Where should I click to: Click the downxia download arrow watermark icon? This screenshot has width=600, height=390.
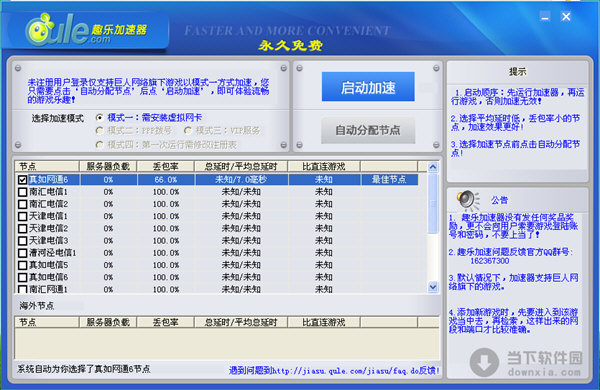tap(484, 362)
